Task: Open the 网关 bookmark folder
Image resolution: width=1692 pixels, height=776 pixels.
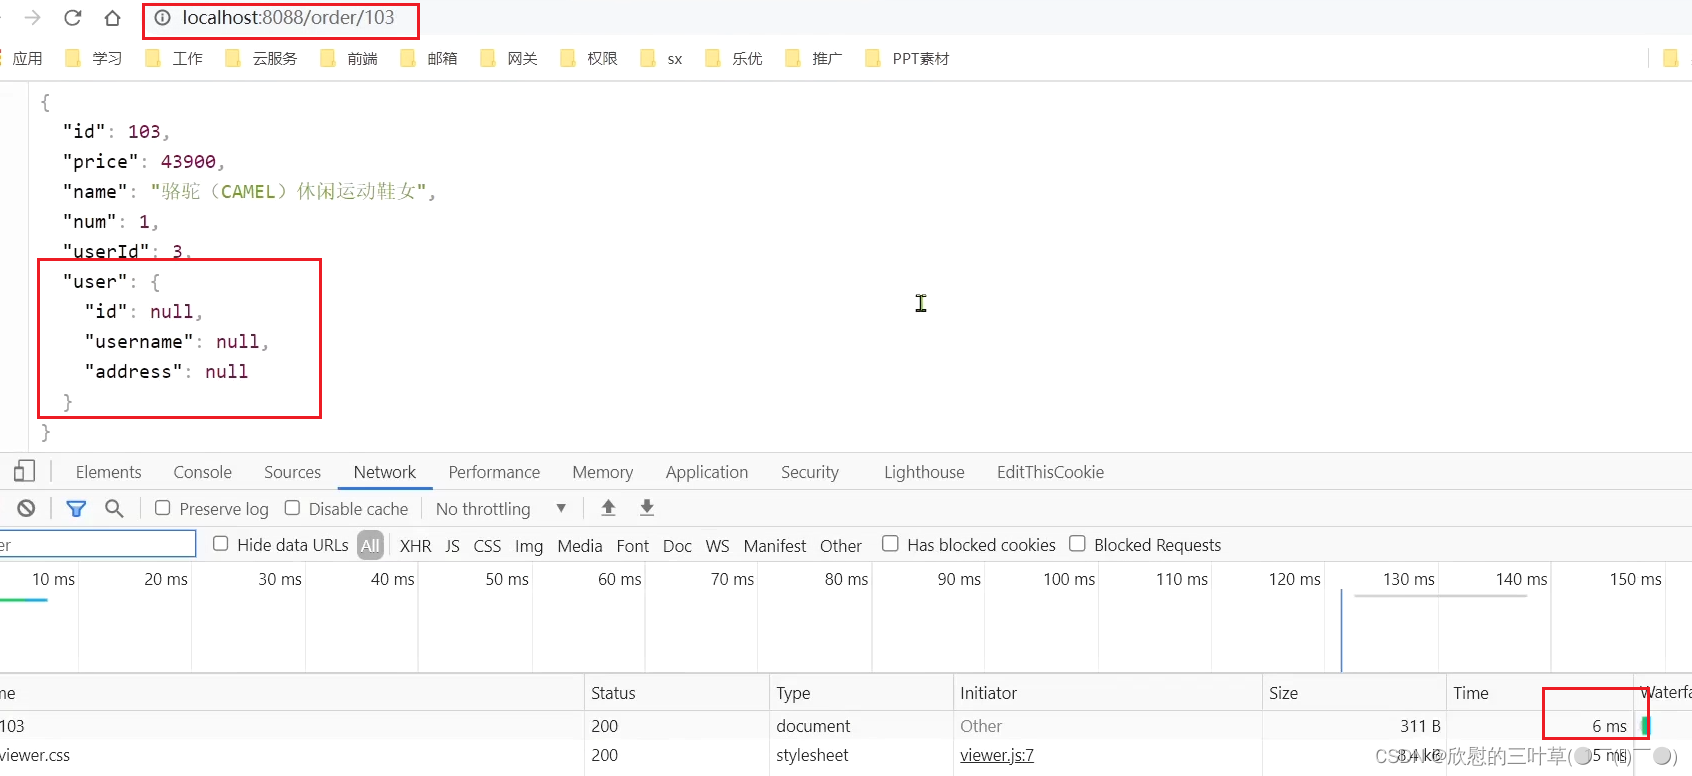Action: click(x=509, y=58)
